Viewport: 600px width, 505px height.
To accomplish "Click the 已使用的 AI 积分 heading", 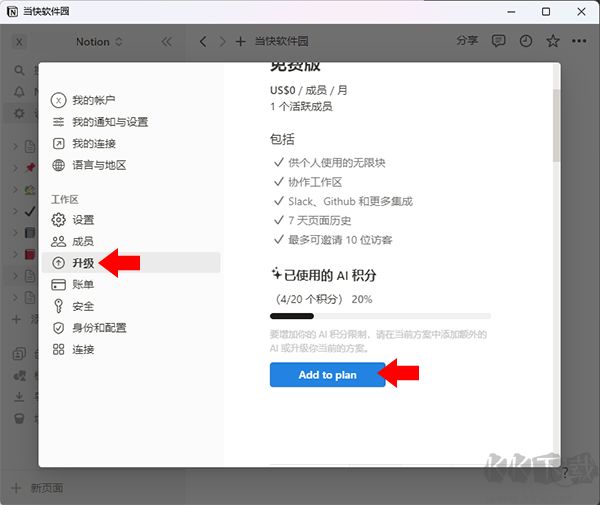I will click(x=324, y=275).
